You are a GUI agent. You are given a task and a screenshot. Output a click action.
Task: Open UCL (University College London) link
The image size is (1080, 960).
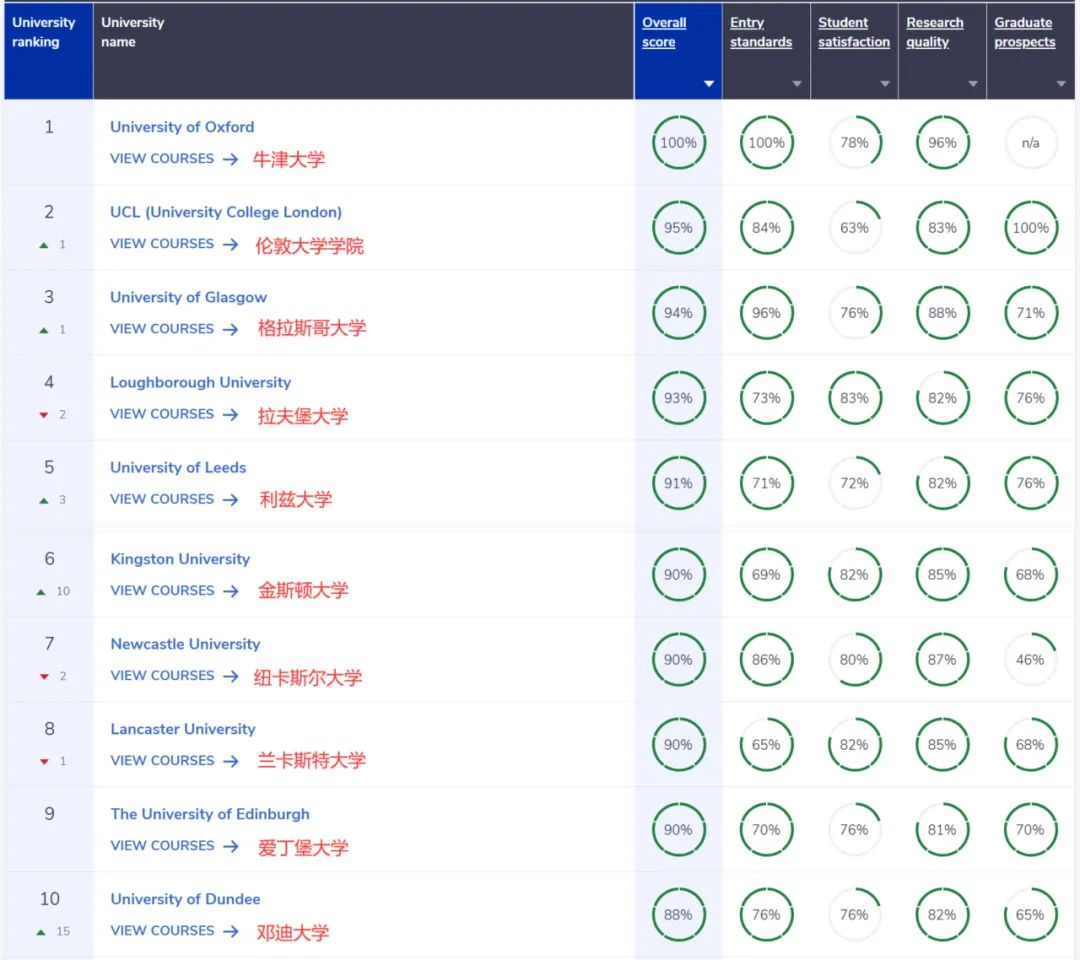(226, 212)
